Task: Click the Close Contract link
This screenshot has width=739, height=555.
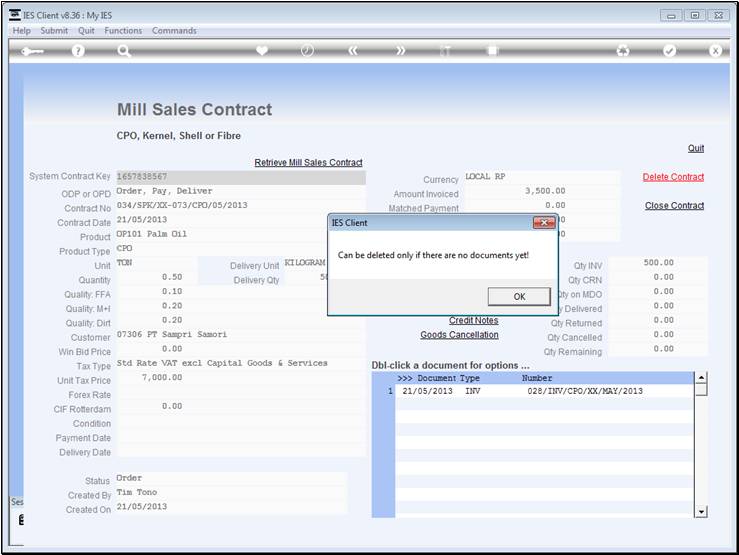Action: (674, 206)
